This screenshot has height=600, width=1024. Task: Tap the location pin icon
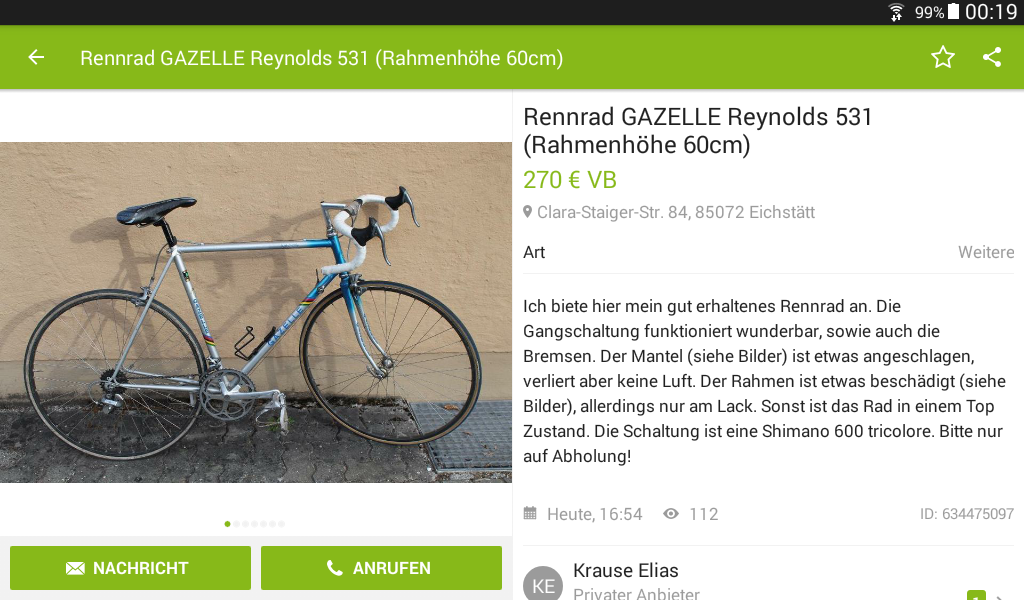click(x=528, y=212)
